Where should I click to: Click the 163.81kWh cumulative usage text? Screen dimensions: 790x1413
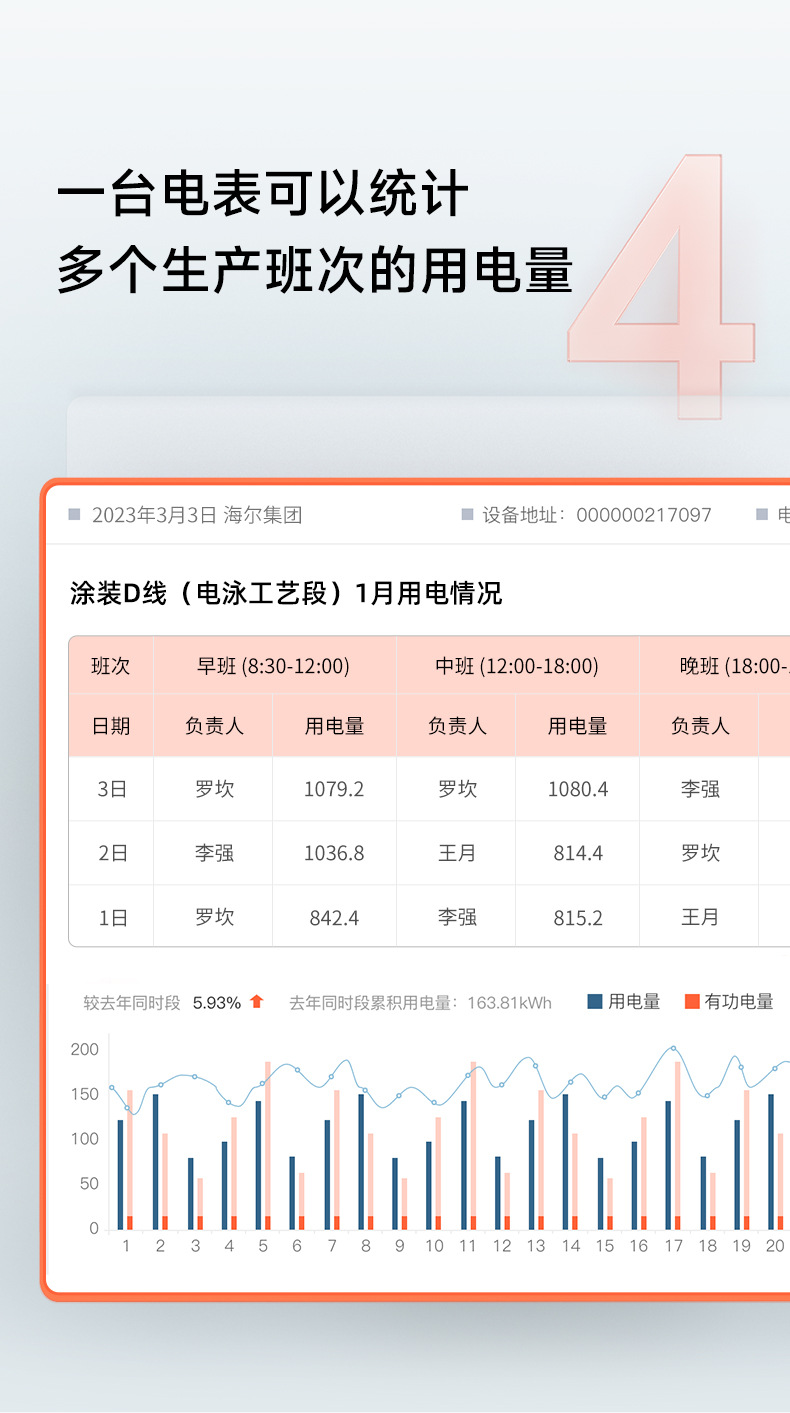(x=509, y=1002)
